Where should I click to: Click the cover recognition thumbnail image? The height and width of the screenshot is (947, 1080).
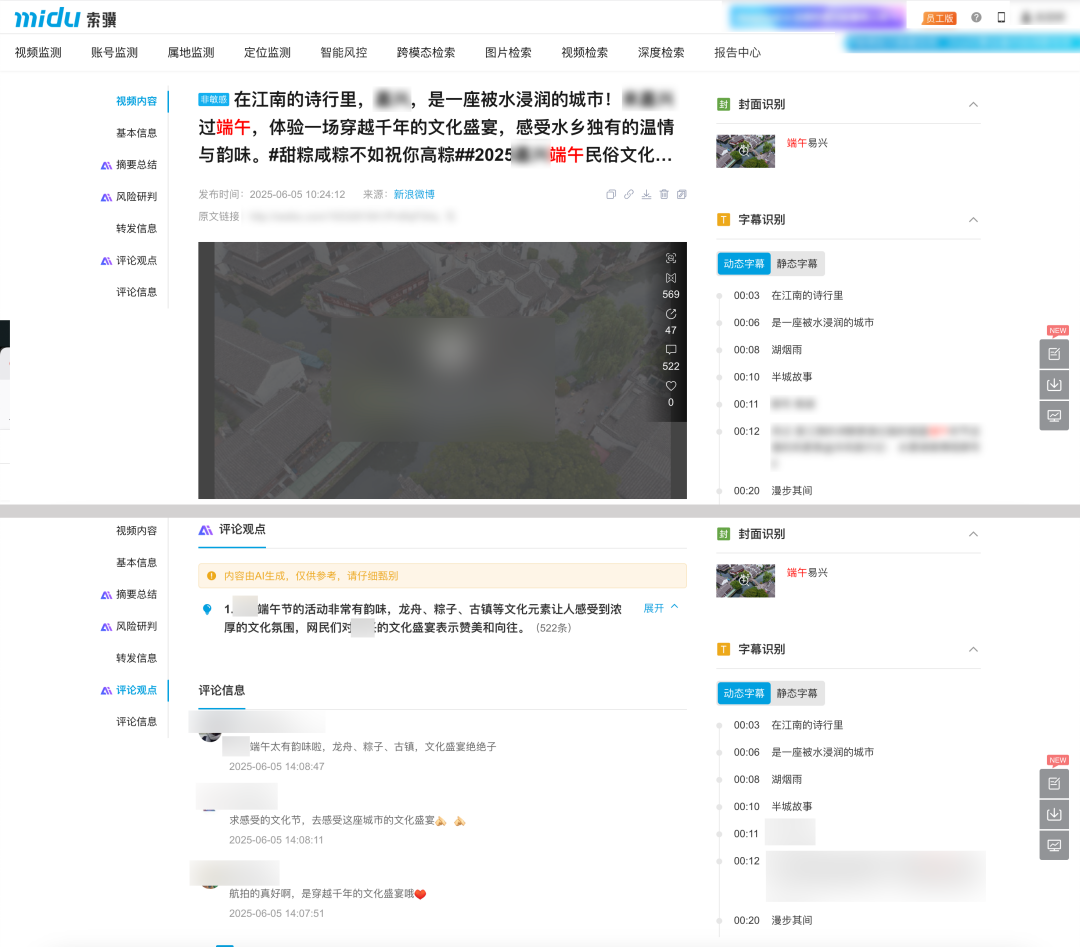[745, 152]
